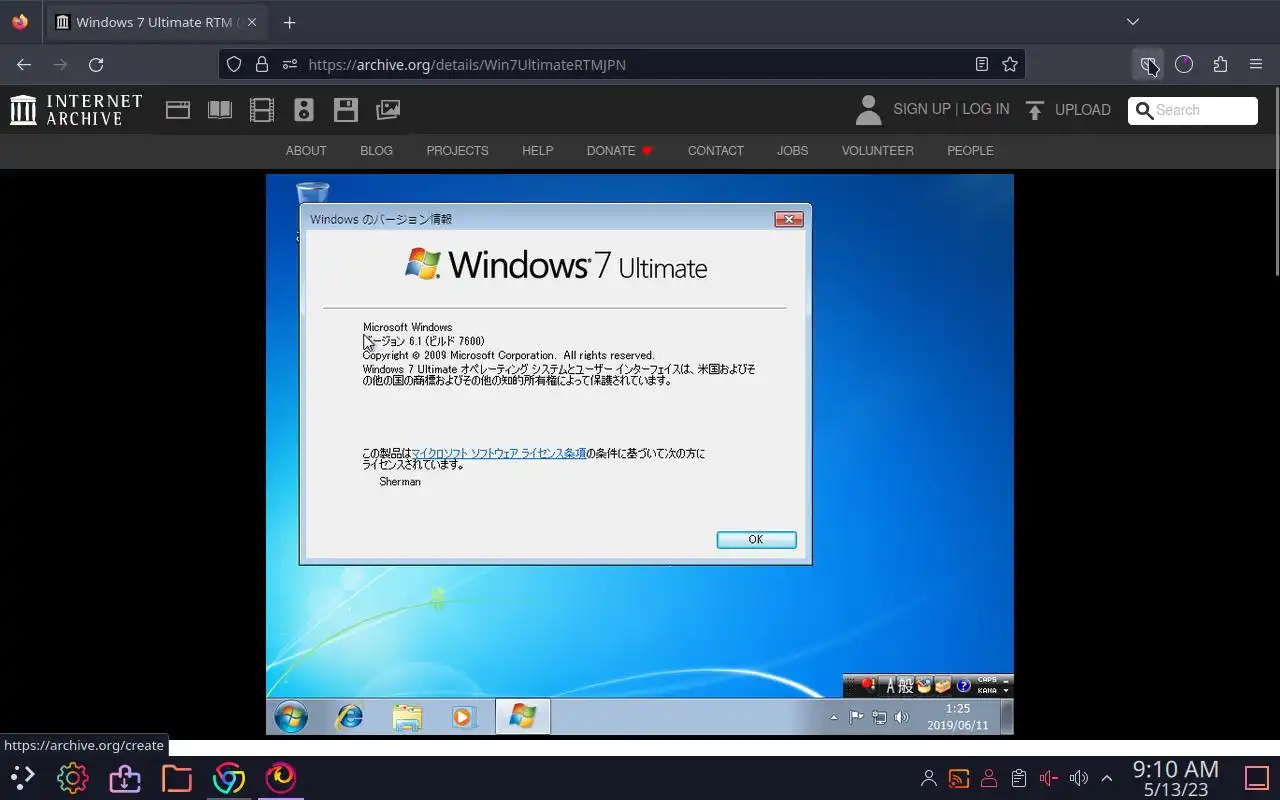Expand hidden host tray icons chevron
The image size is (1280, 800).
coord(1107,778)
